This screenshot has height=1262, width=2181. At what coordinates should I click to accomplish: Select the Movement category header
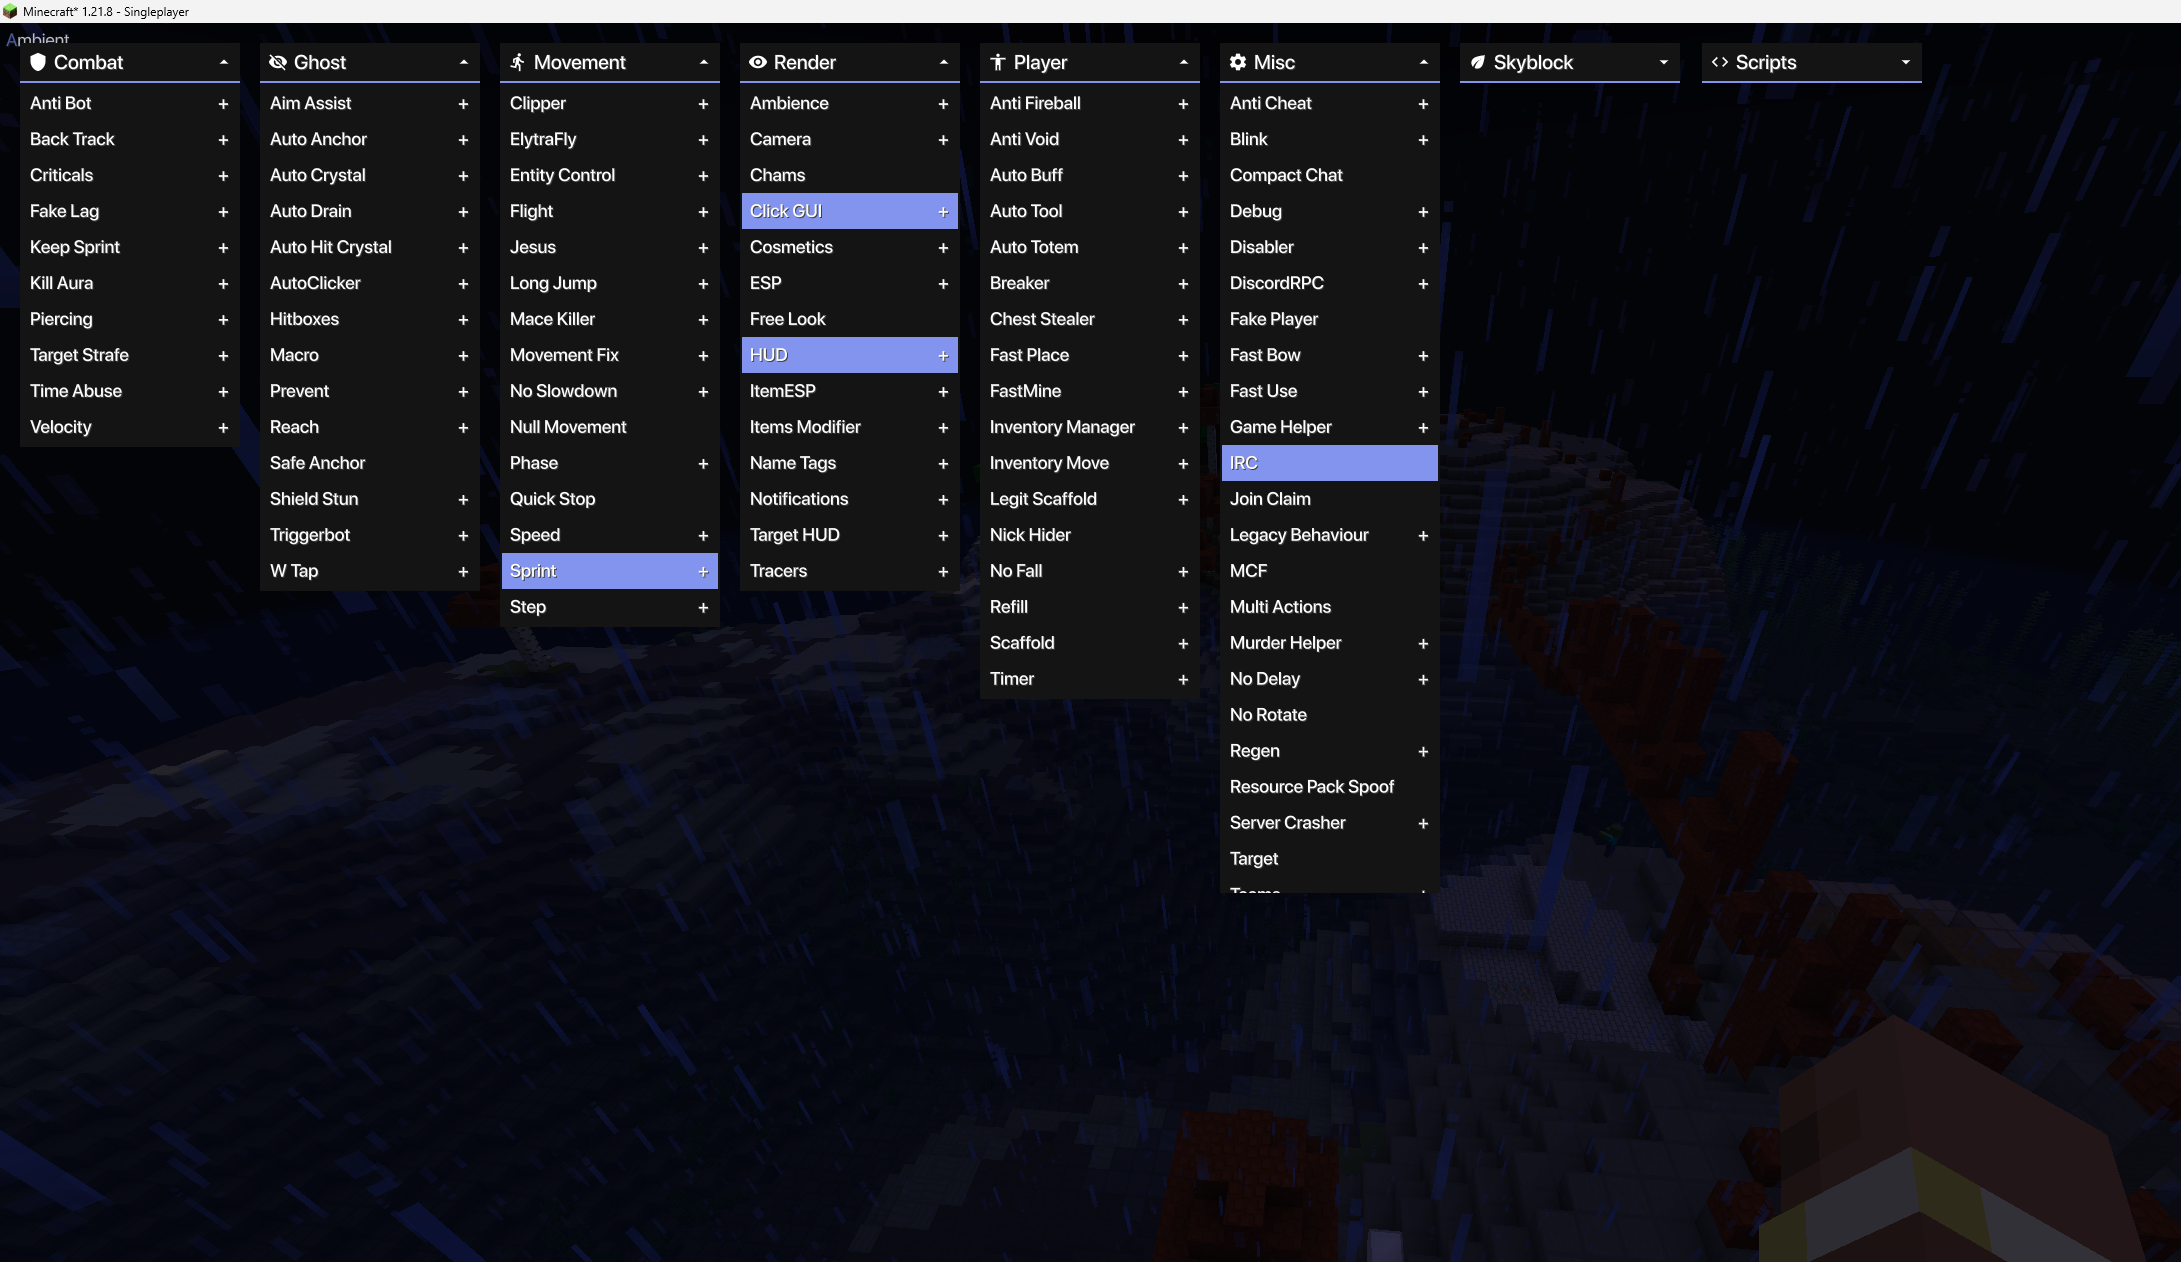coord(610,62)
